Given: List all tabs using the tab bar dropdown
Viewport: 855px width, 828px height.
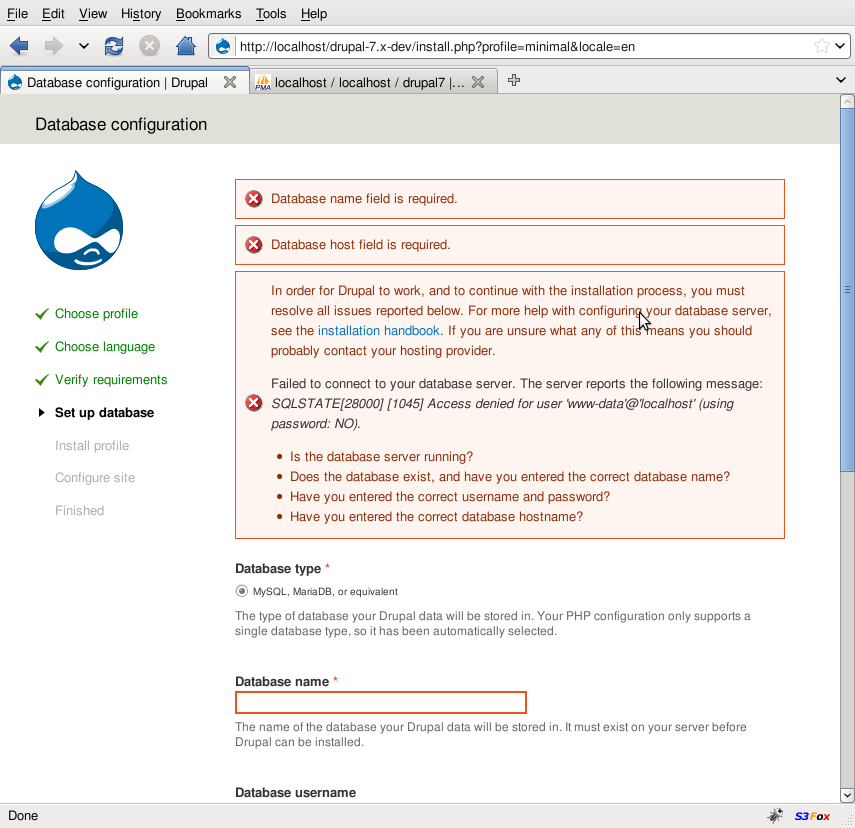Looking at the screenshot, I should pos(840,80).
